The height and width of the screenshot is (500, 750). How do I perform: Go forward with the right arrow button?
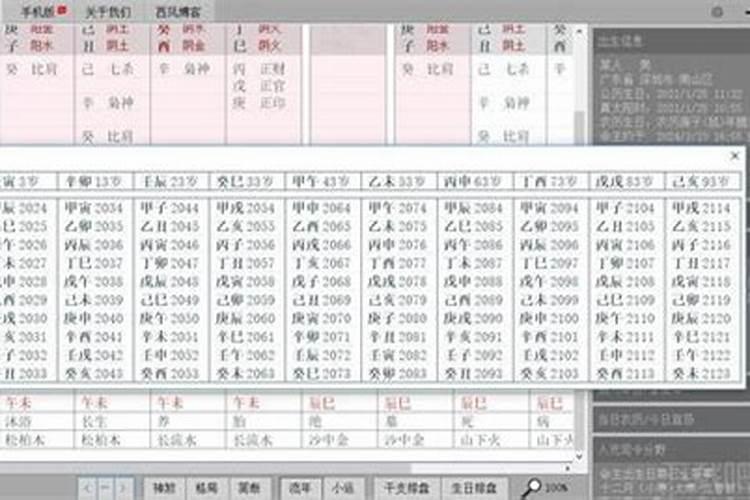point(123,488)
